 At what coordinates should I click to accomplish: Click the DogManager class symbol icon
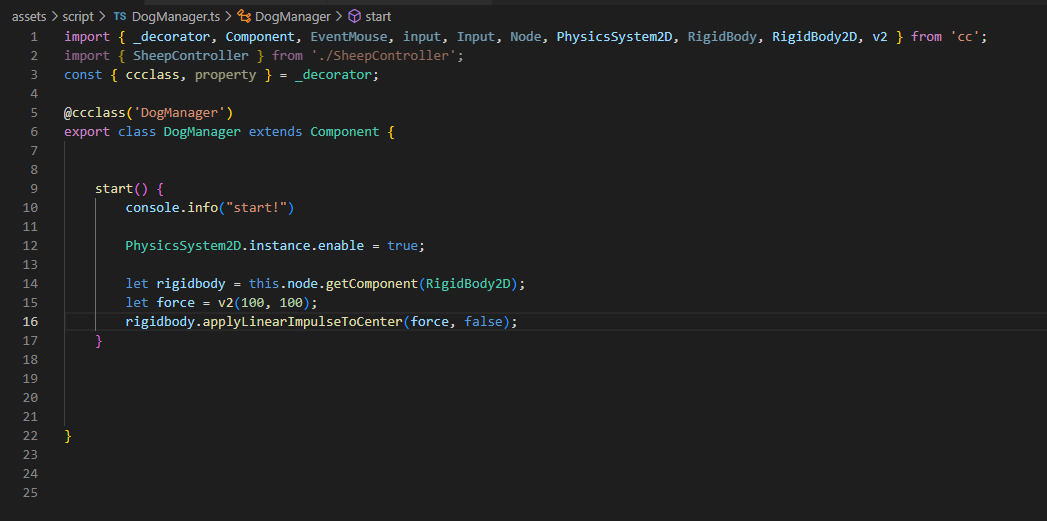point(244,16)
